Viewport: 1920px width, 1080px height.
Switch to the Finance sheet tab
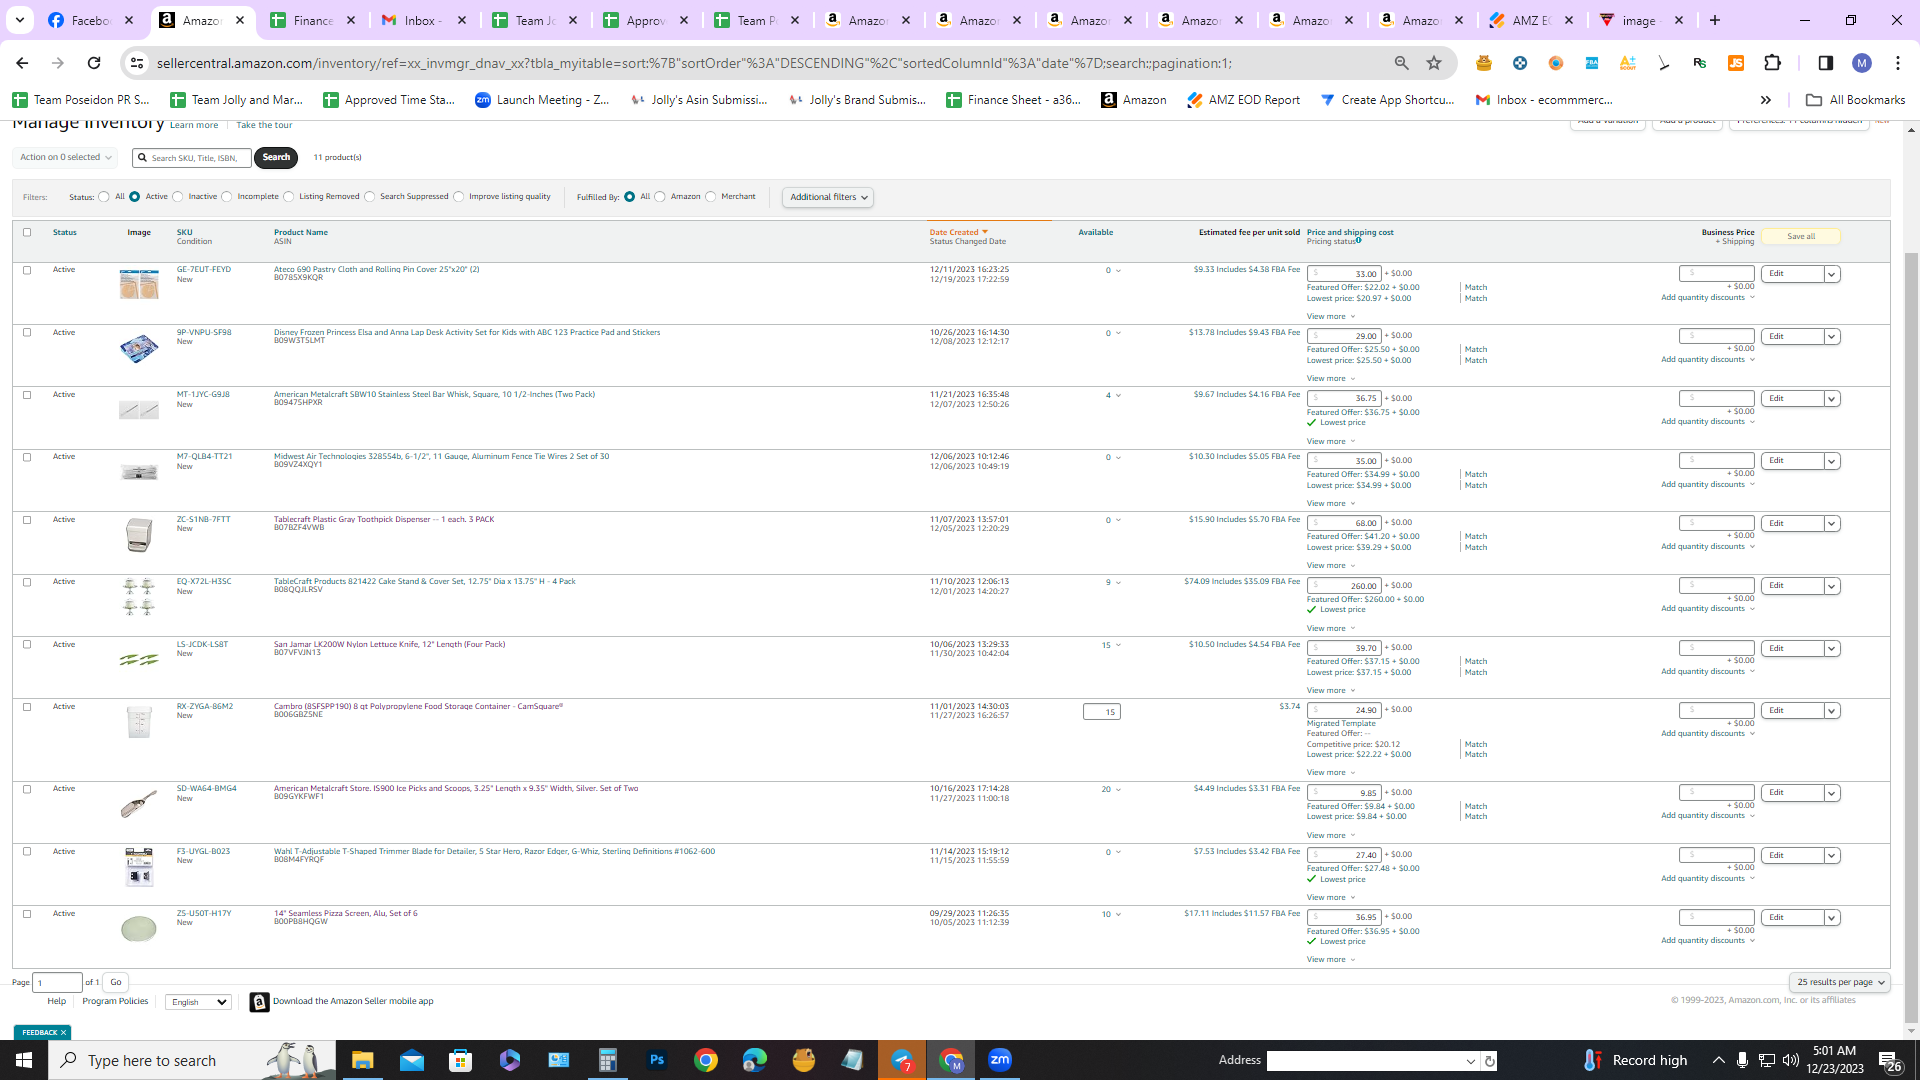click(313, 20)
